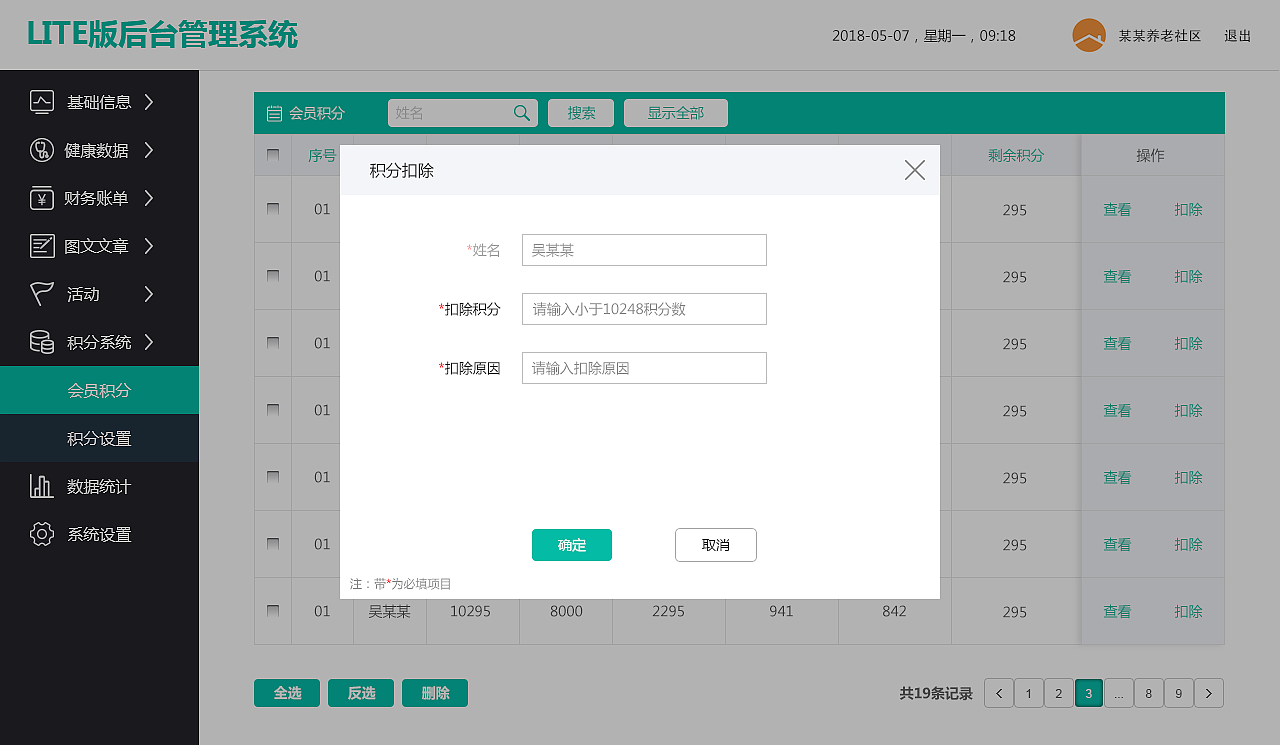Click the 扣除原因 input field

click(x=644, y=368)
